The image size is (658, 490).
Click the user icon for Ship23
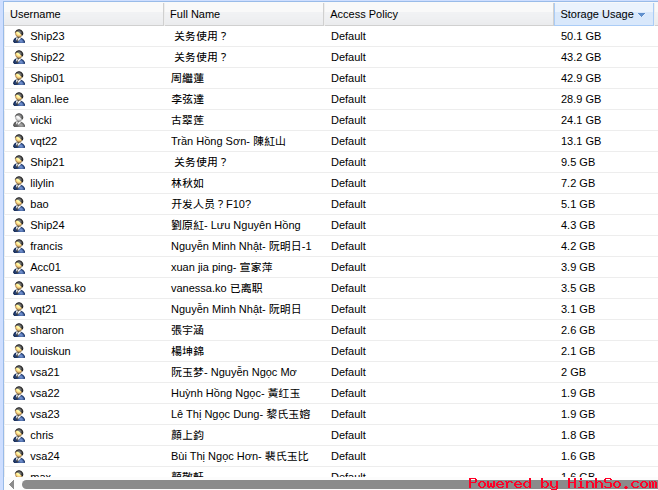[19, 36]
